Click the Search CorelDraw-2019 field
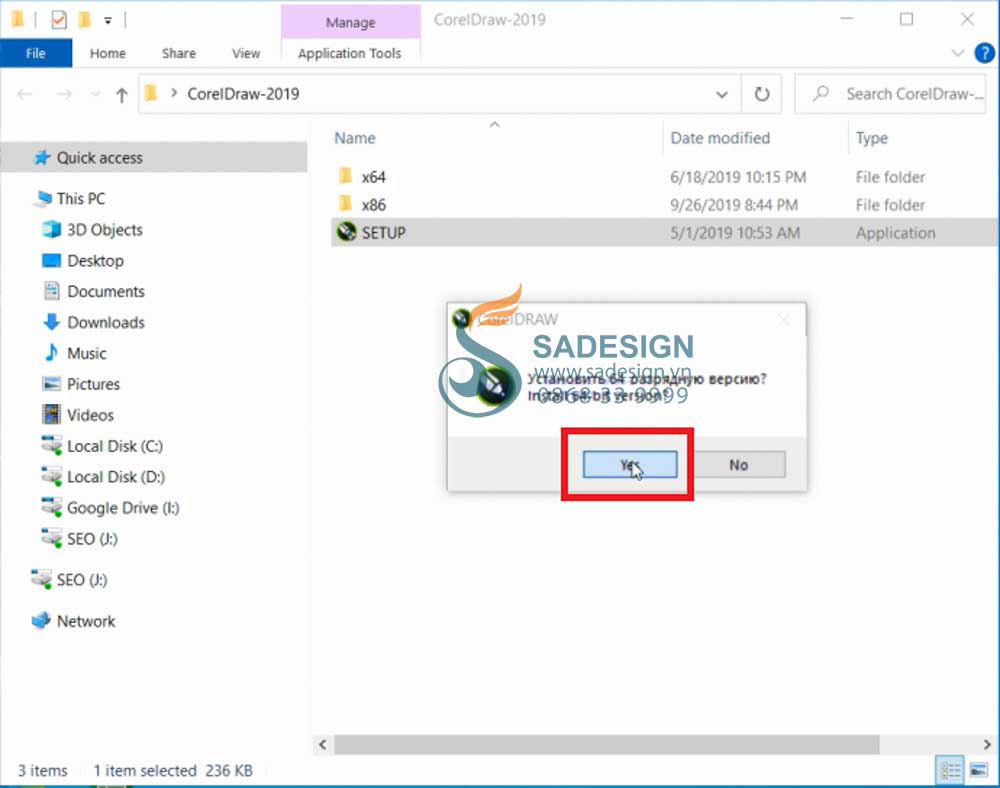The width and height of the screenshot is (1000, 788). coord(890,94)
